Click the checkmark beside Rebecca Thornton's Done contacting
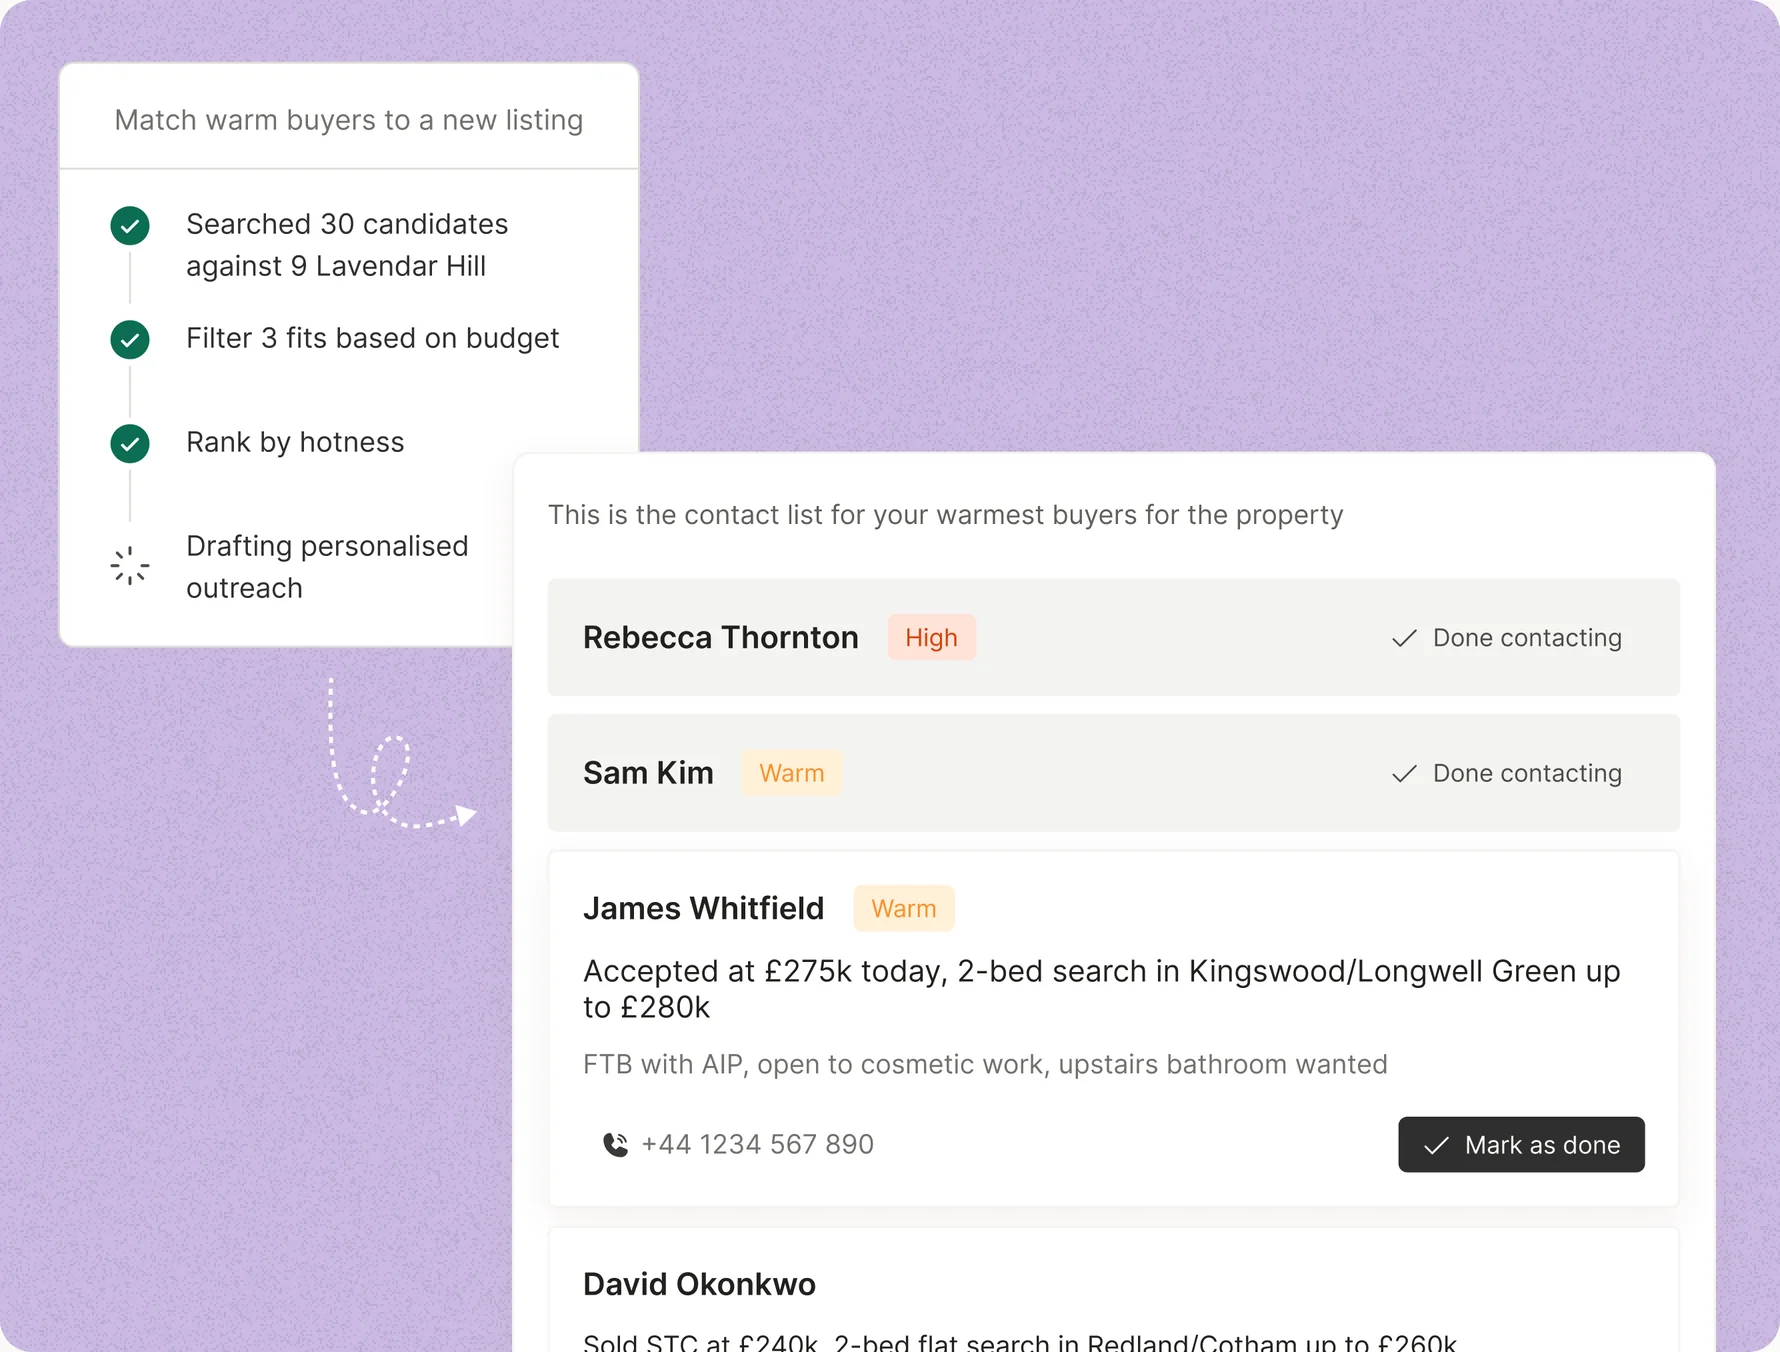The image size is (1780, 1352). 1404,638
